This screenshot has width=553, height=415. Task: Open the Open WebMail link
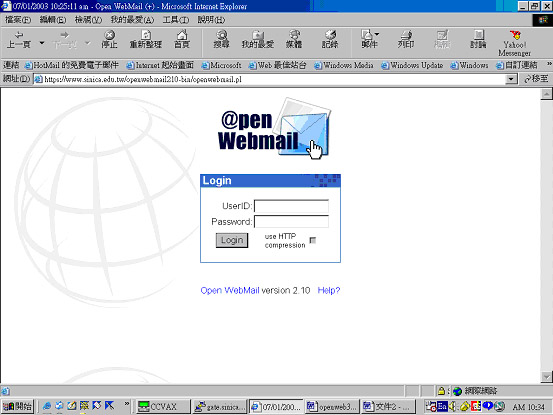pos(230,290)
